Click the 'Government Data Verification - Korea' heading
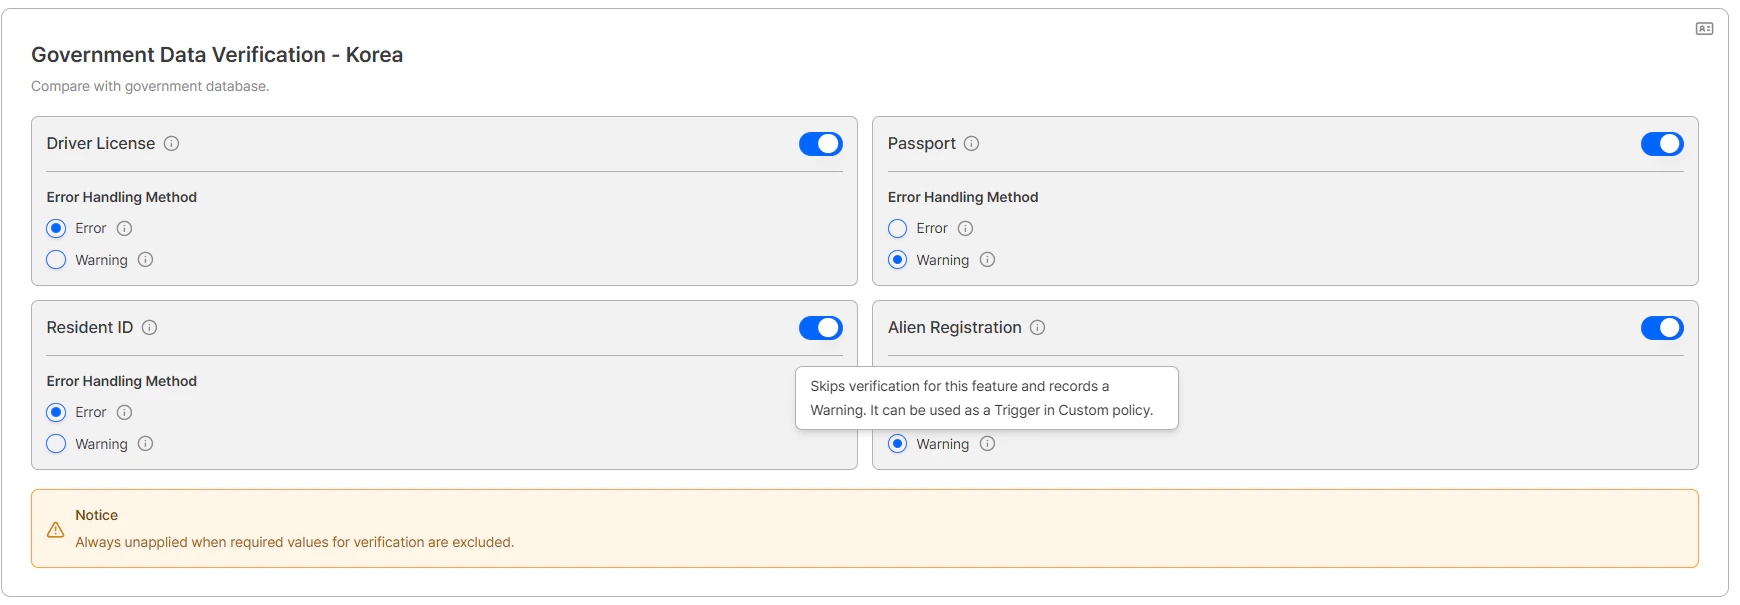This screenshot has height=605, width=1740. click(x=217, y=55)
